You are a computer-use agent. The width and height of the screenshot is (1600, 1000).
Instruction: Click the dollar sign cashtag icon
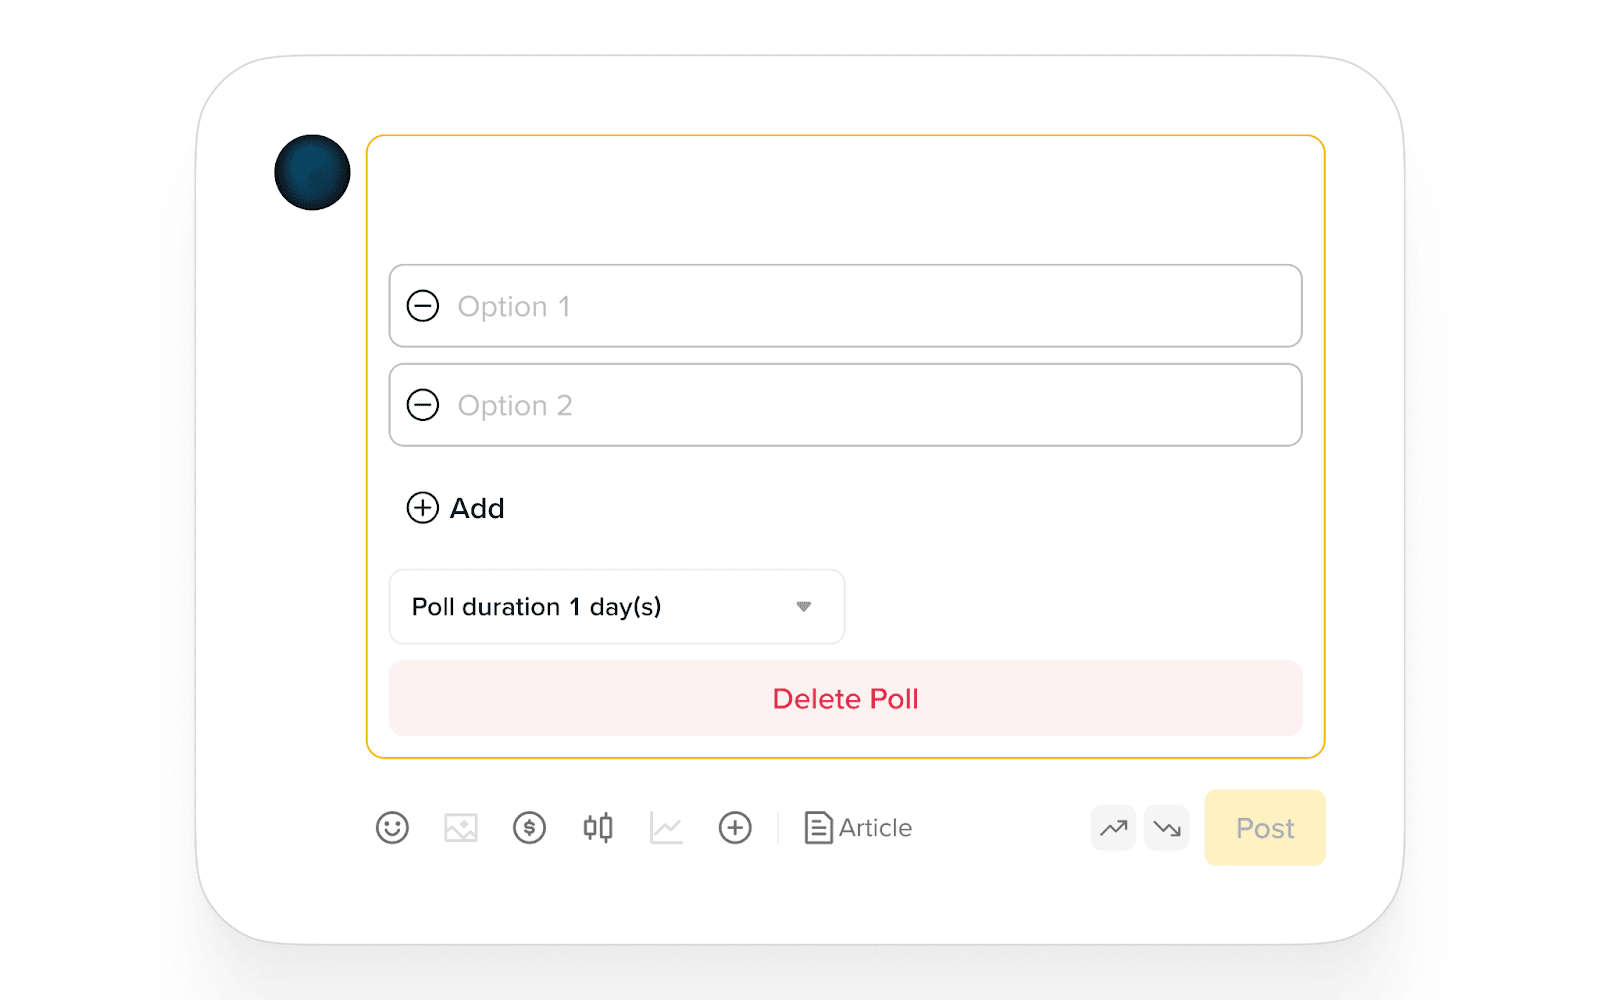point(529,828)
